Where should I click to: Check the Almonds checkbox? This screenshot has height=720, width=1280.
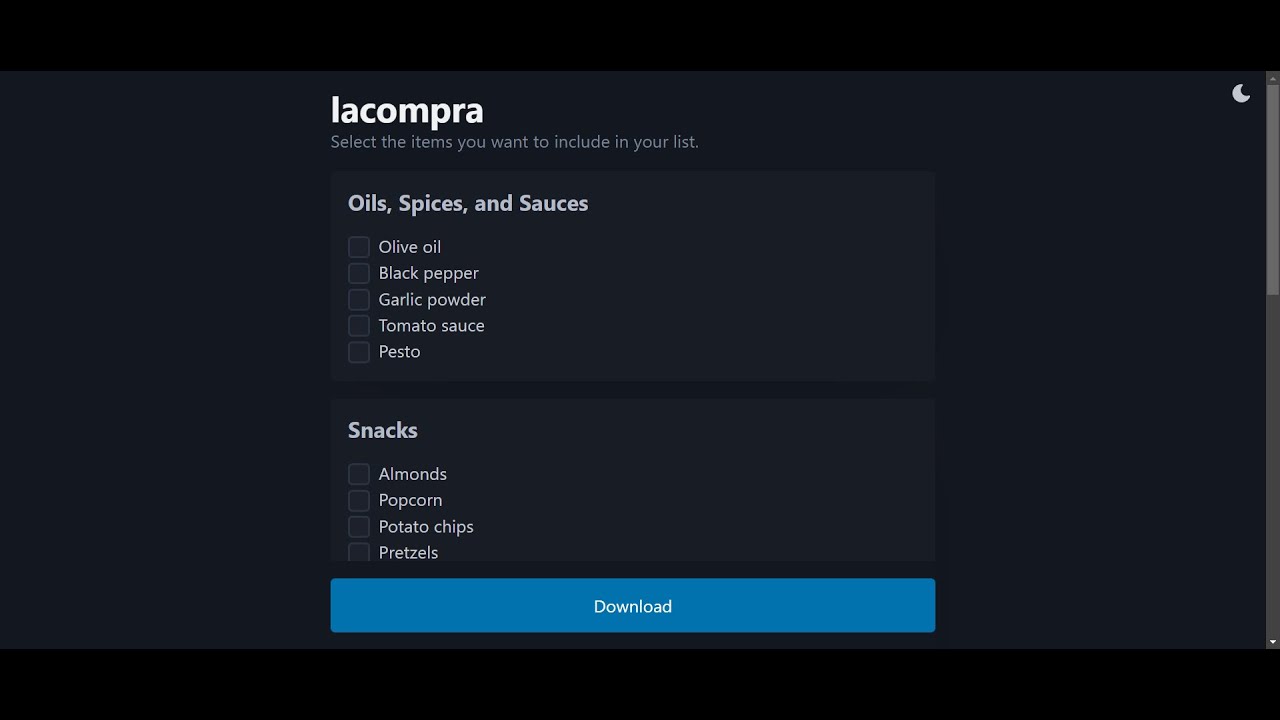point(358,473)
